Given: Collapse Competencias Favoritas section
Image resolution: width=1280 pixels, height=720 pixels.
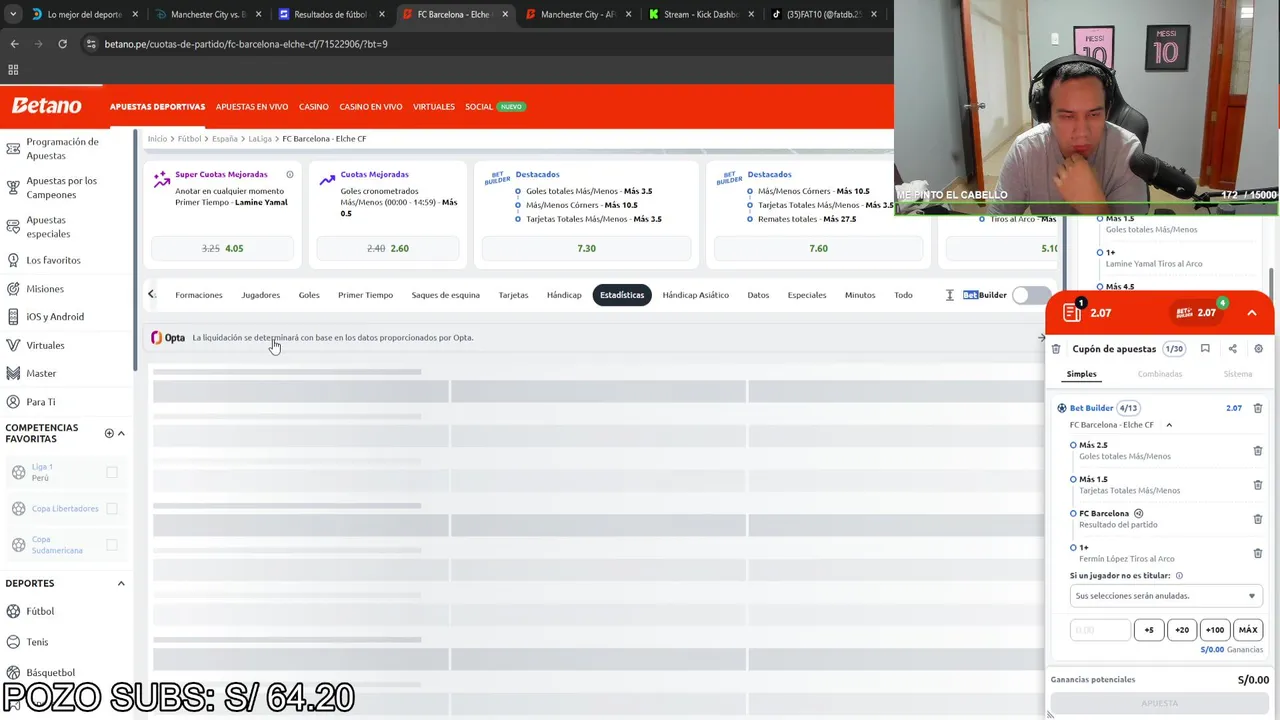Looking at the screenshot, I should coord(121,433).
